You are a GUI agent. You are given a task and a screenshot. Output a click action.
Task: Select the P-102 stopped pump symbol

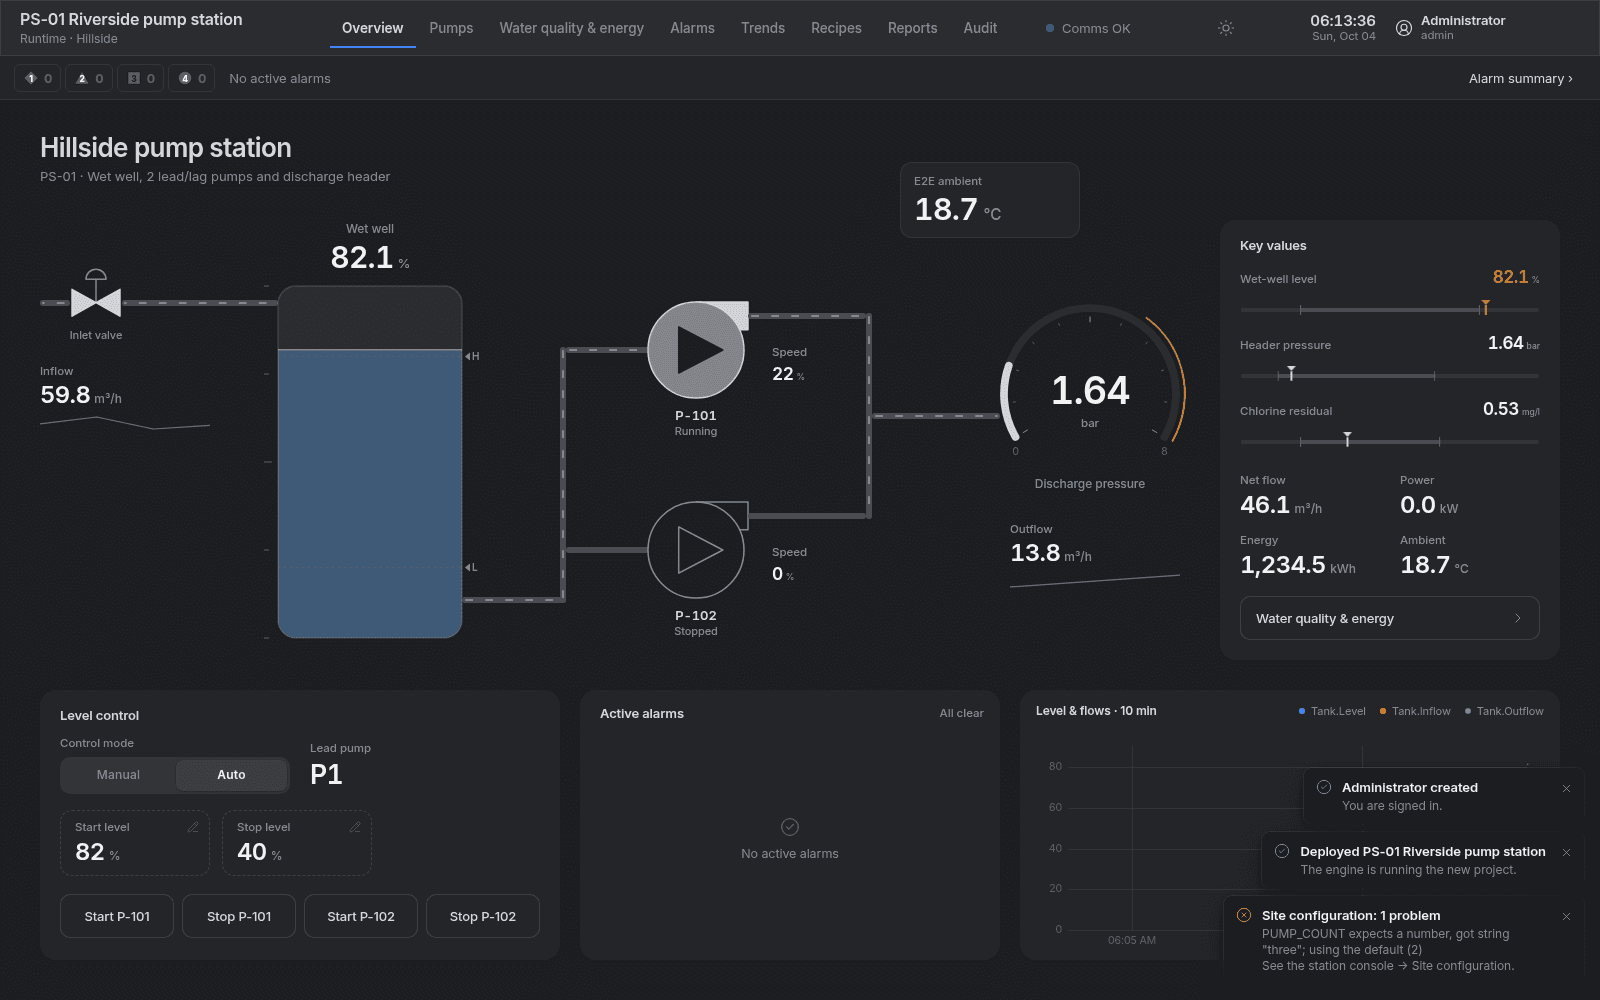pyautogui.click(x=696, y=550)
